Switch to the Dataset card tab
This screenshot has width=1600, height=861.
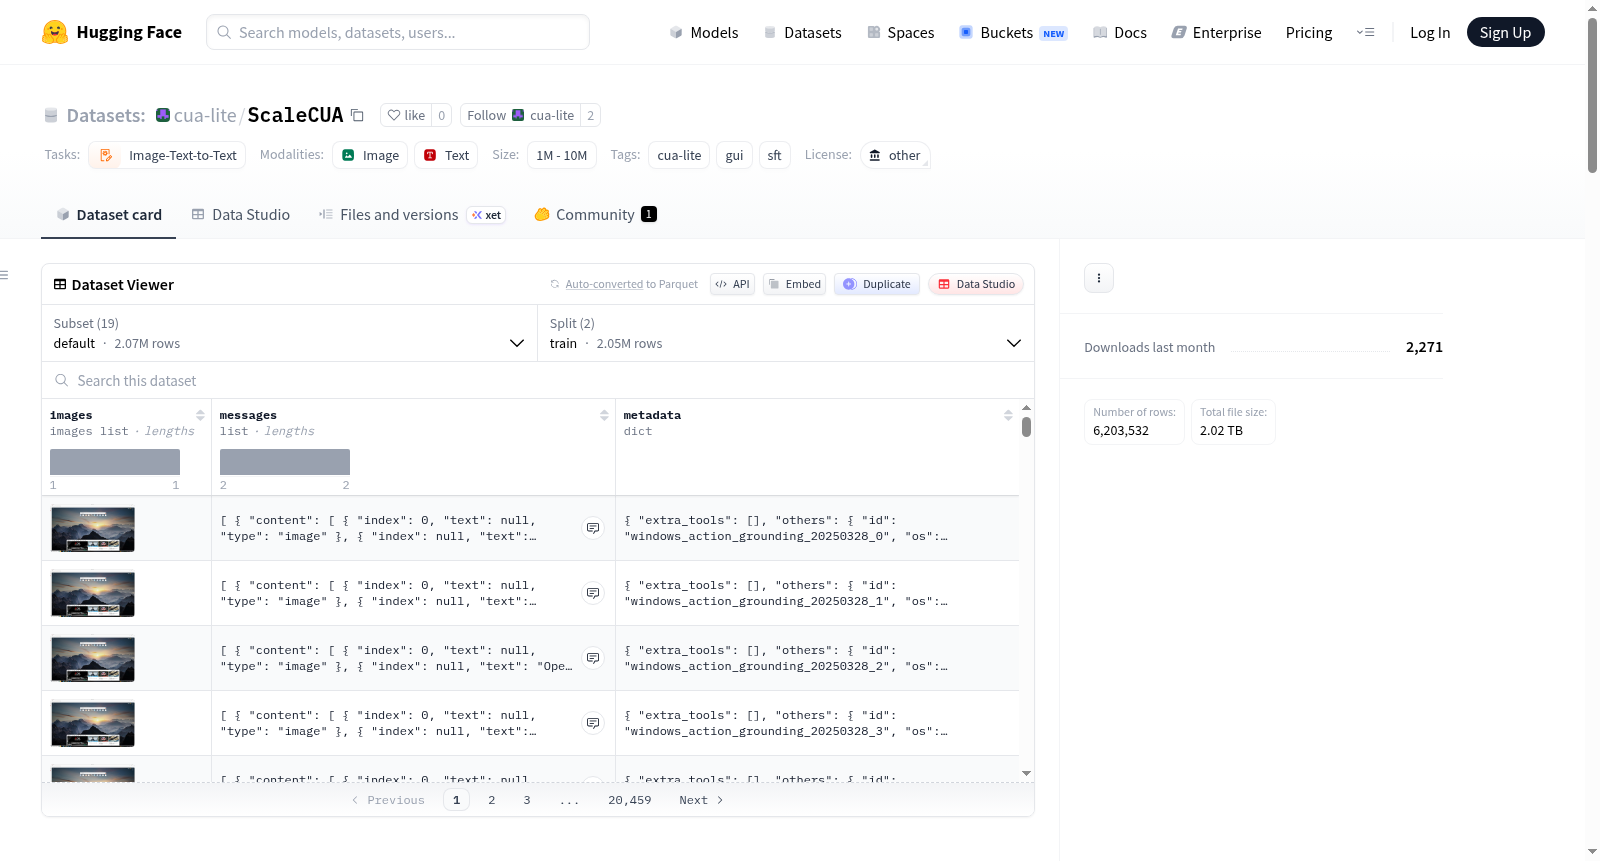[109, 215]
